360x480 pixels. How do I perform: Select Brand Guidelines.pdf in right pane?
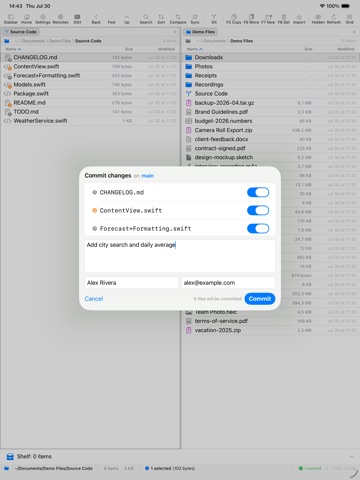coord(271,112)
